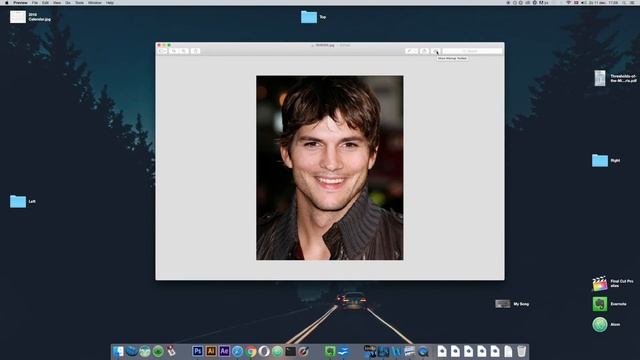The width and height of the screenshot is (640, 360).
Task: Select the Top folder on desktop
Action: click(x=309, y=17)
